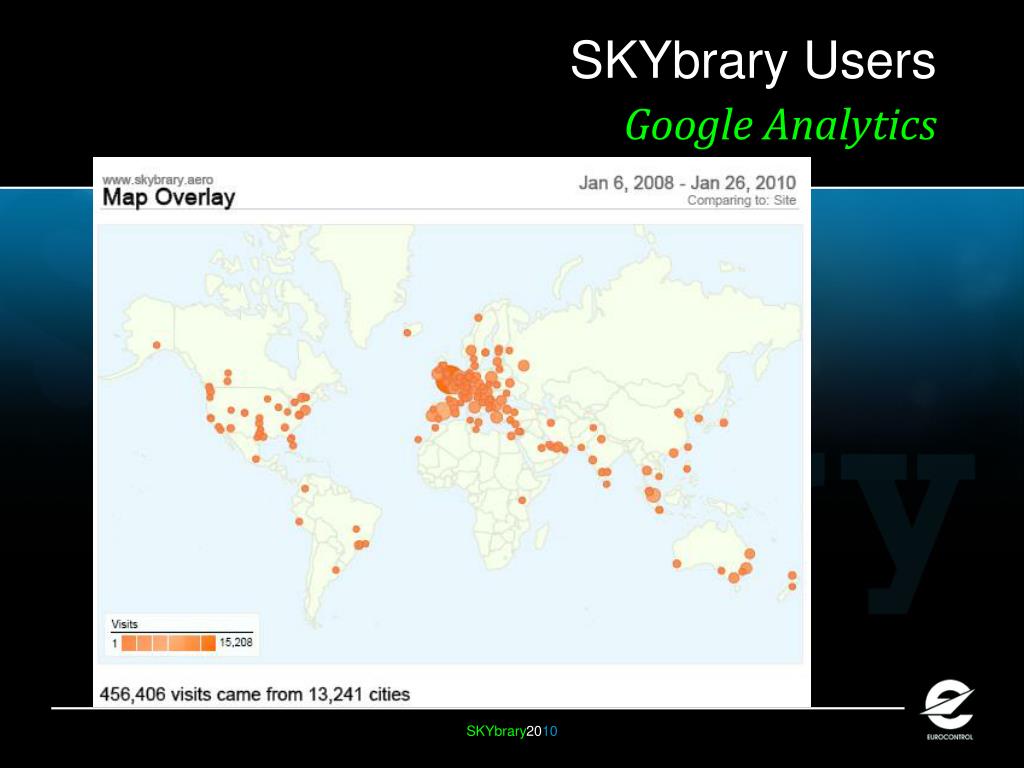Image resolution: width=1024 pixels, height=768 pixels.
Task: Click the visit marker in Alaska
Action: click(x=157, y=345)
